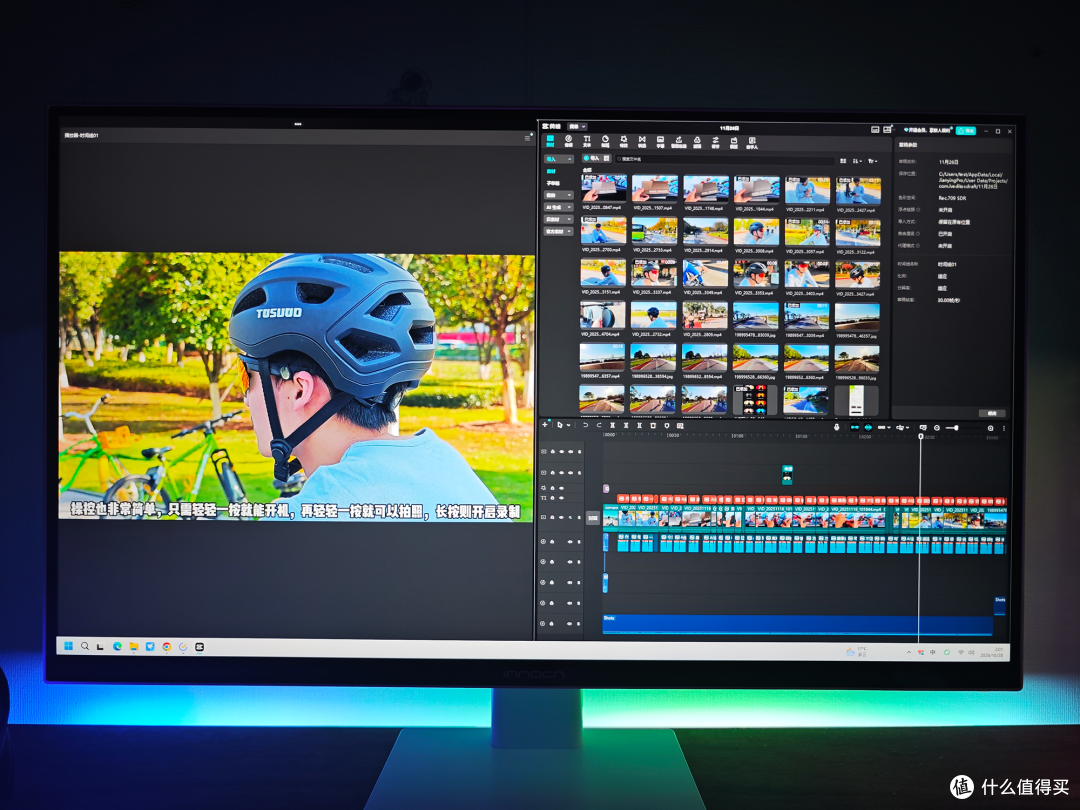Switch to the Text tab
Viewport: 1080px width, 810px height.
(x=587, y=141)
